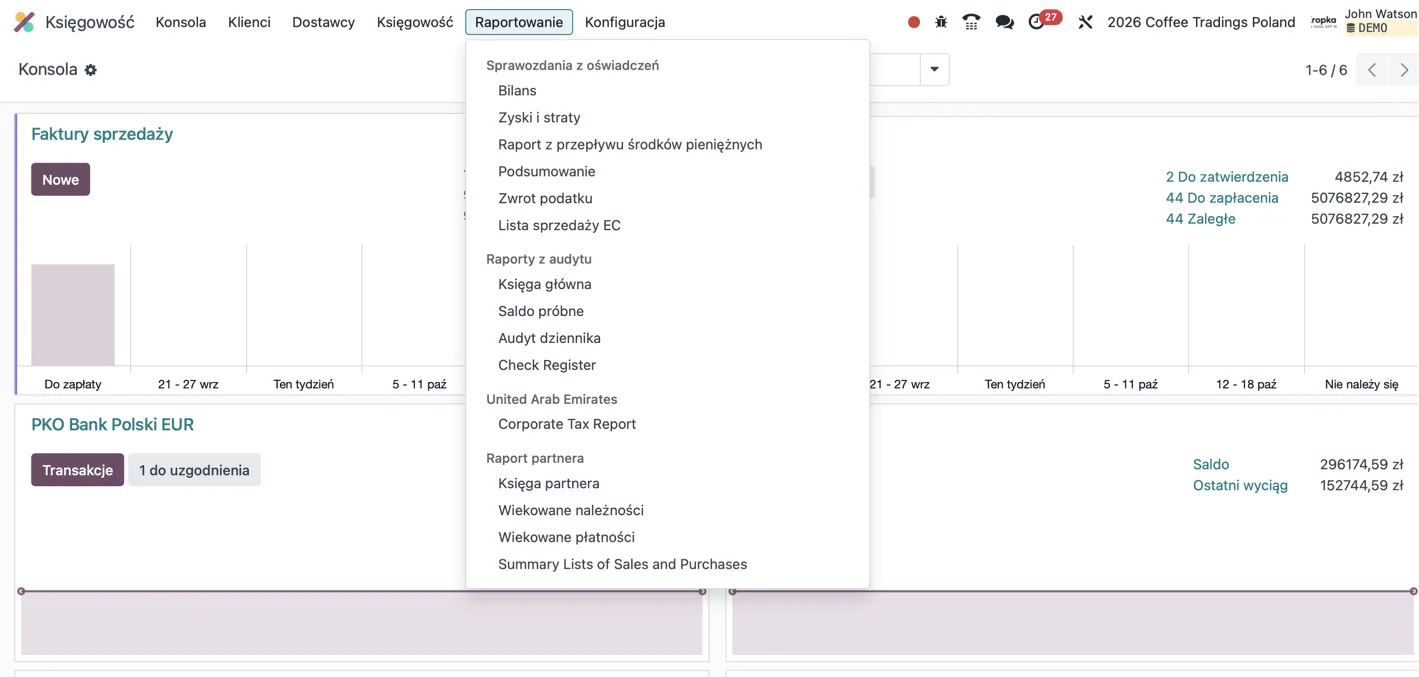Open the Konfiguracja menu
1419x677 pixels.
click(x=625, y=22)
